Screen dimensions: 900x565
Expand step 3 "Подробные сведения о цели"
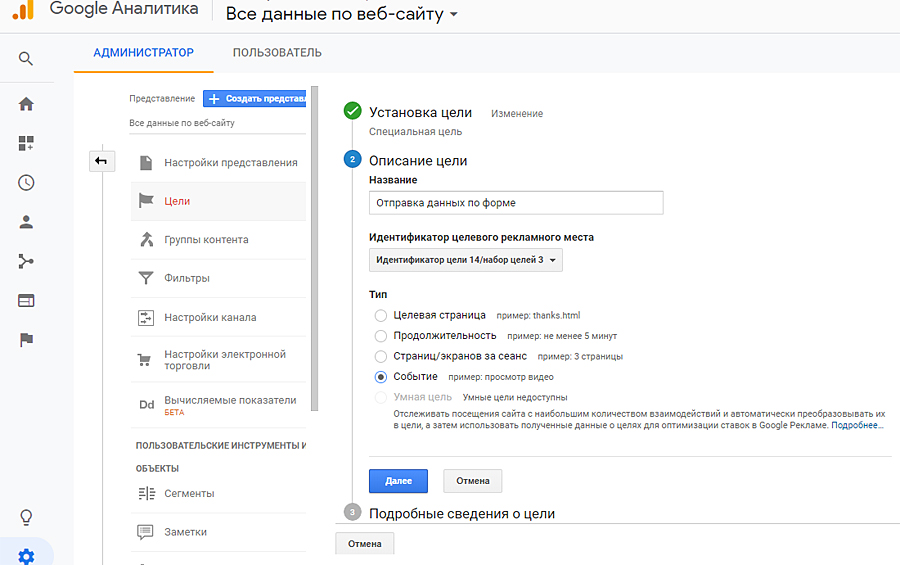pos(461,513)
